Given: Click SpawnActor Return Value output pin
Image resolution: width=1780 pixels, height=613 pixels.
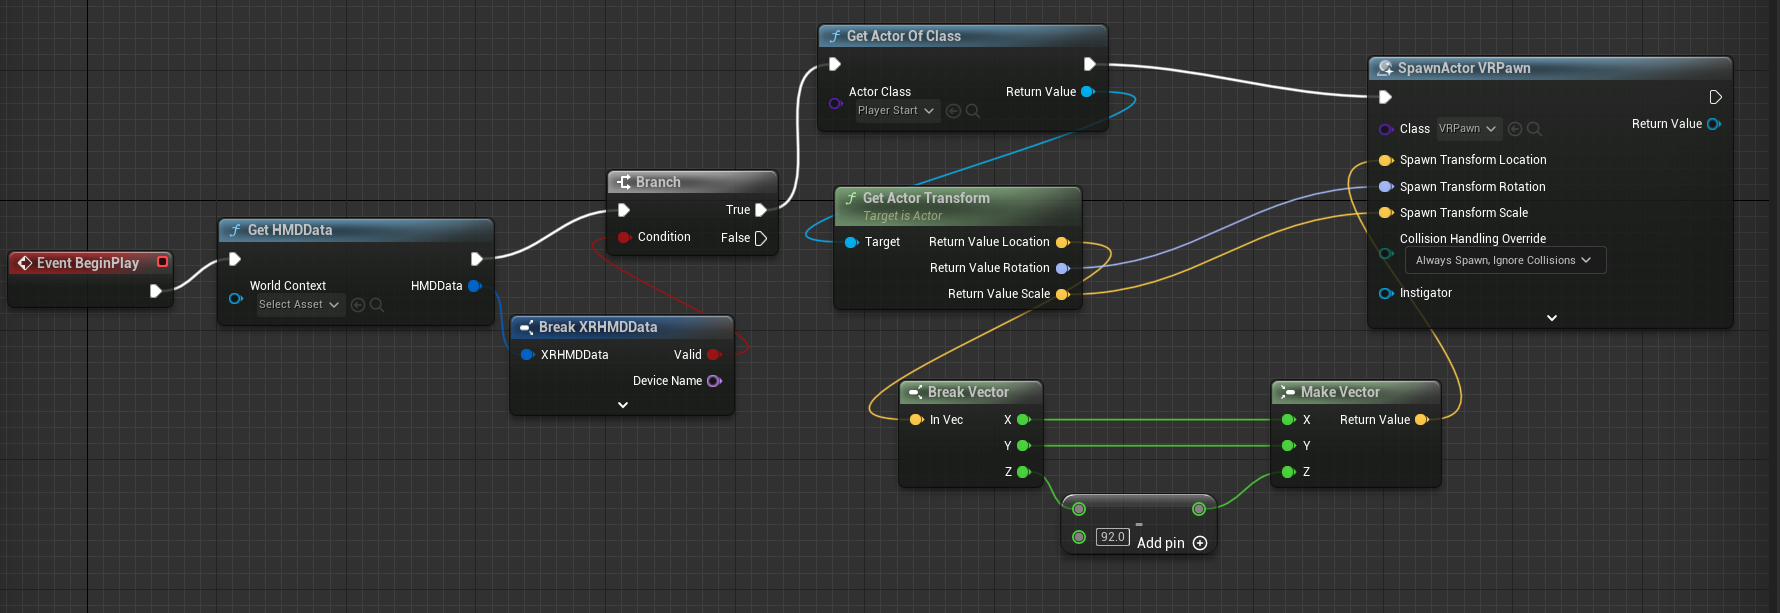Looking at the screenshot, I should point(1714,124).
